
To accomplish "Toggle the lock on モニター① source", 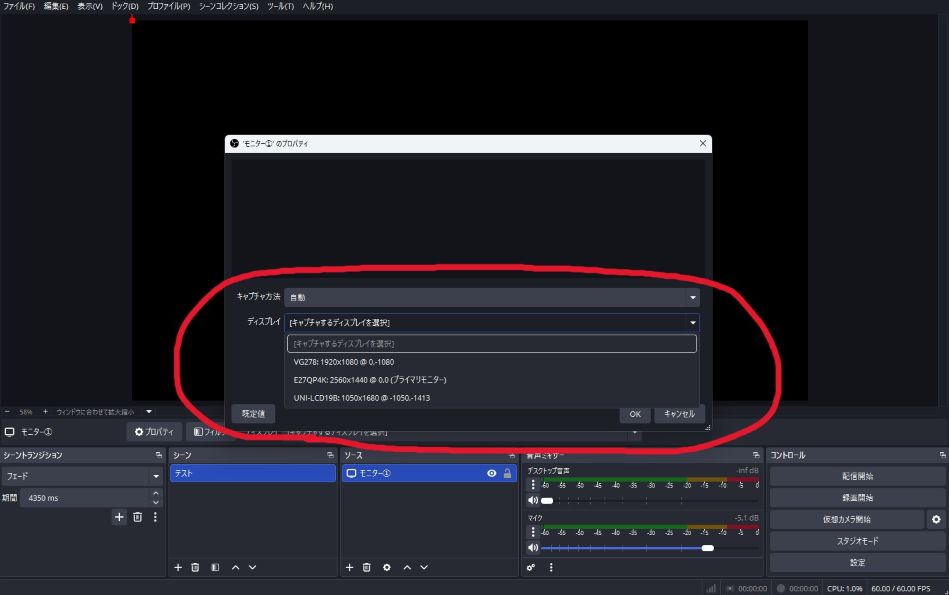I will 507,473.
